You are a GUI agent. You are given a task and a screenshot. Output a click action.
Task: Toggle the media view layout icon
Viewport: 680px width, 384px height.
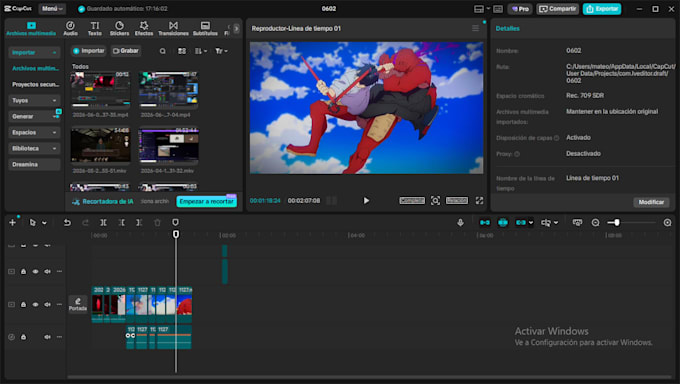click(x=182, y=51)
